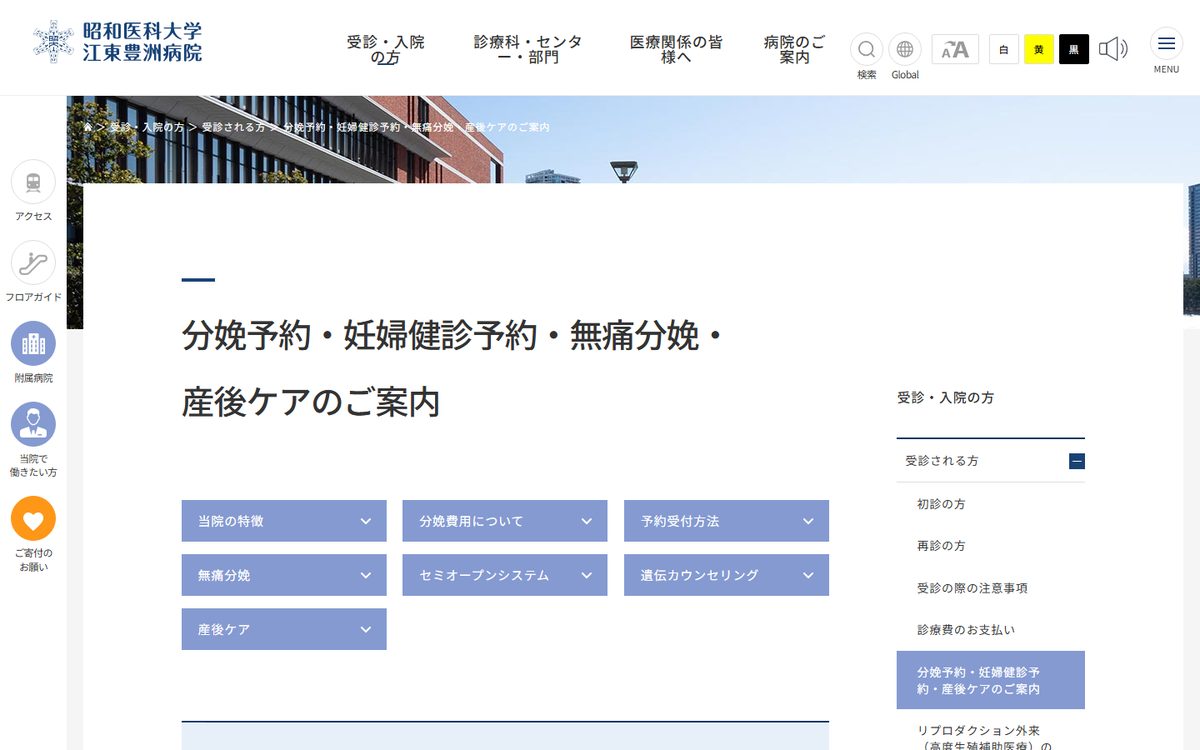Image resolution: width=1200 pixels, height=750 pixels.
Task: Select the white 白 color scheme
Action: (x=1004, y=49)
